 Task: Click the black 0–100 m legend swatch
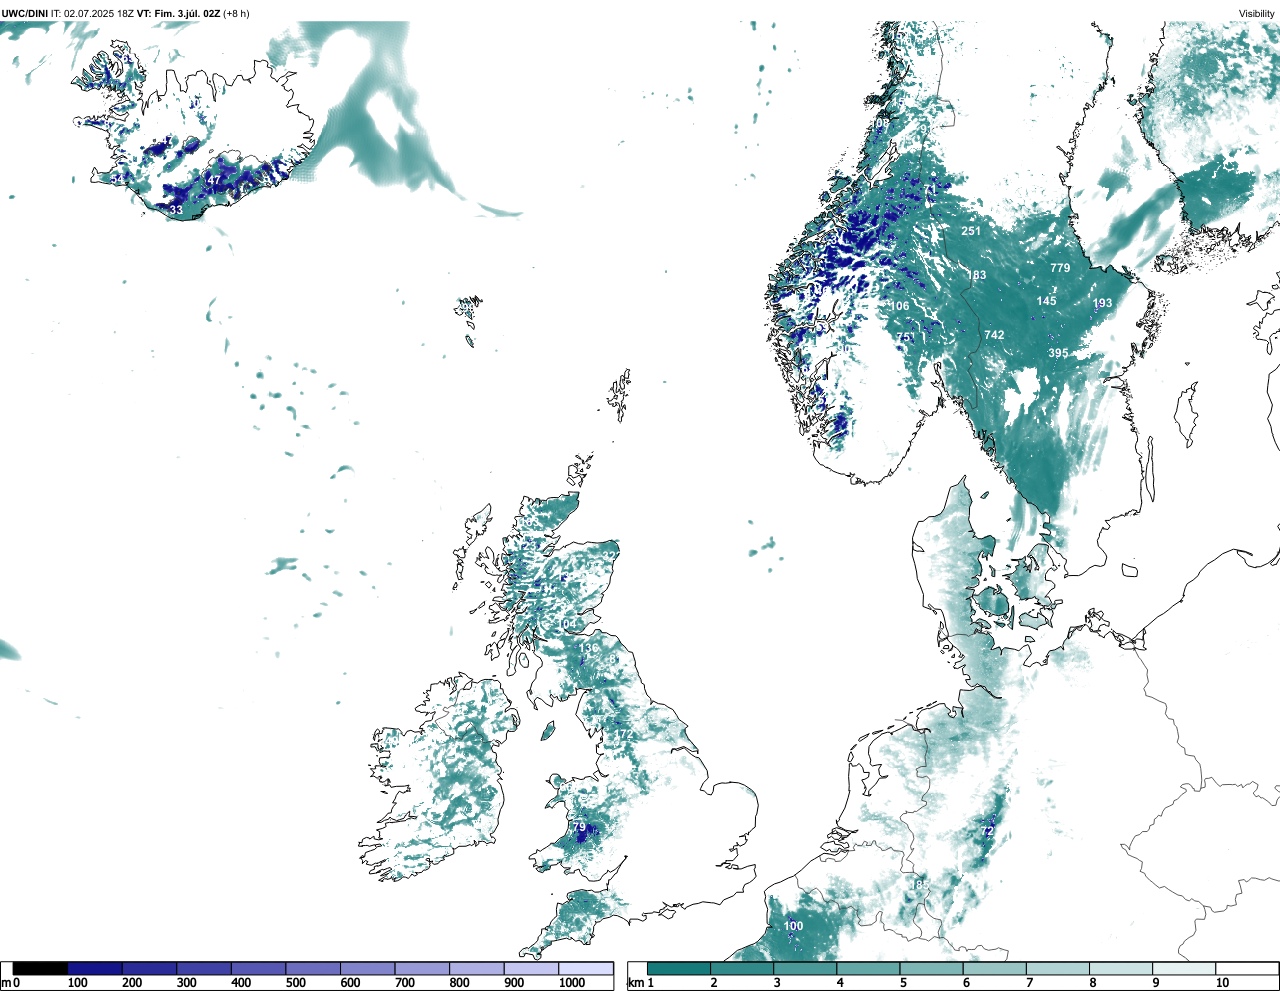[41, 968]
